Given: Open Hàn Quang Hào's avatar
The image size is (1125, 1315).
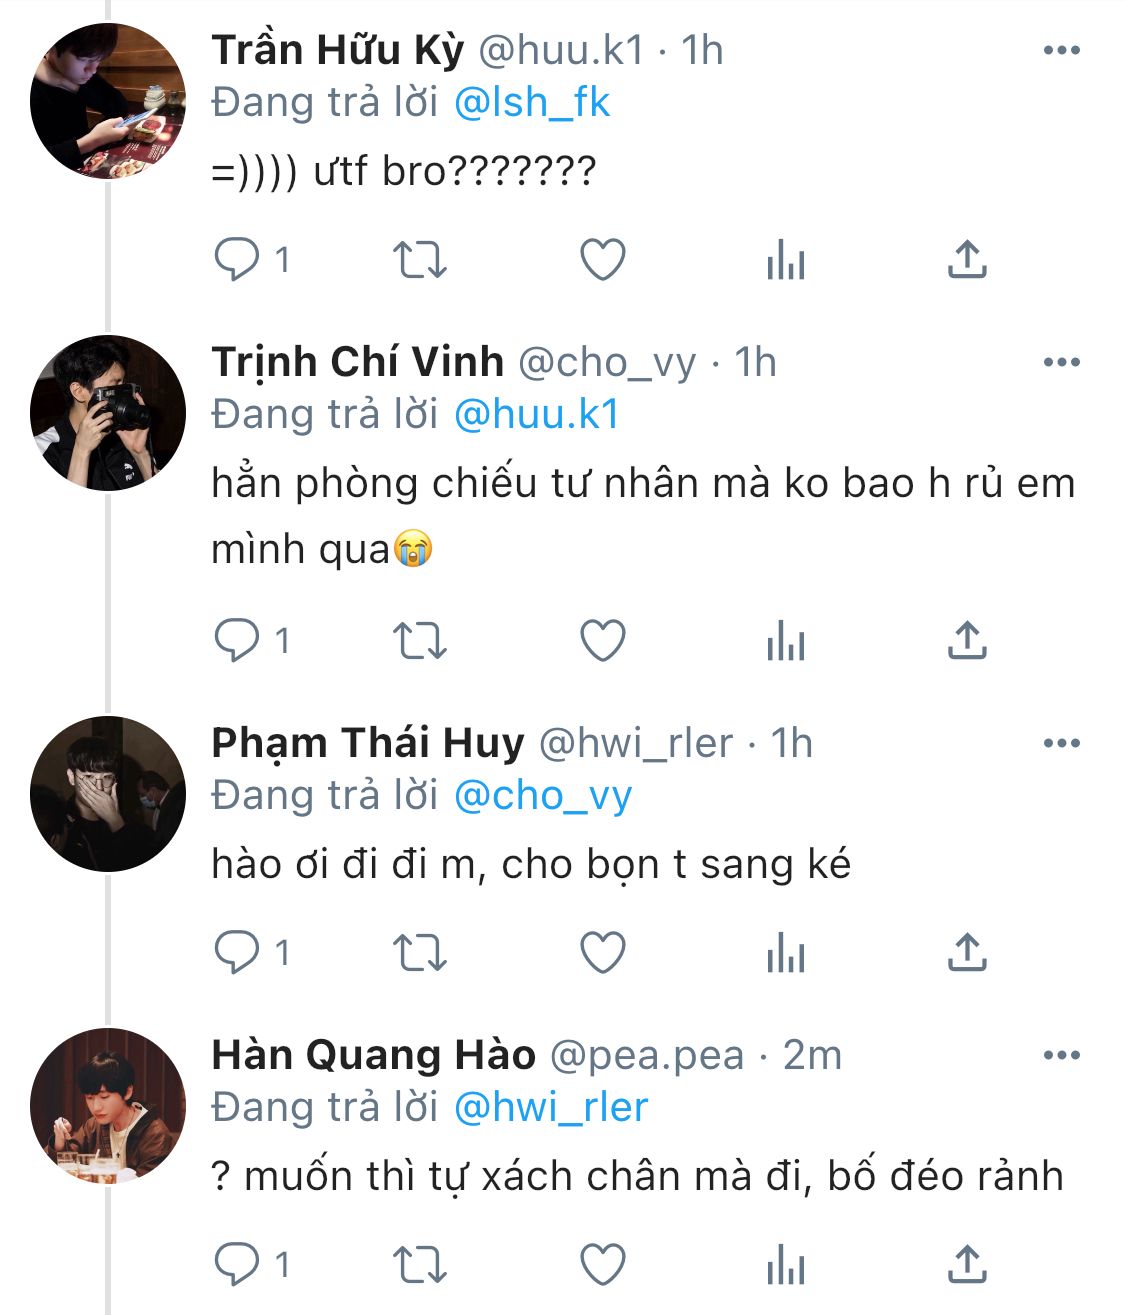Looking at the screenshot, I should pos(108,1106).
